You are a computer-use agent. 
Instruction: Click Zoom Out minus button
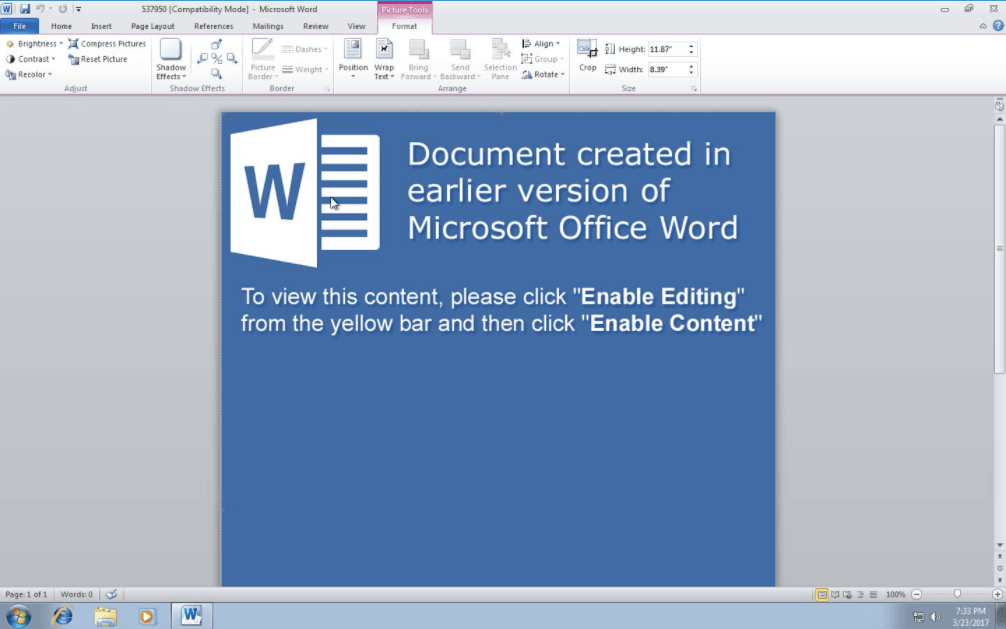(916, 594)
